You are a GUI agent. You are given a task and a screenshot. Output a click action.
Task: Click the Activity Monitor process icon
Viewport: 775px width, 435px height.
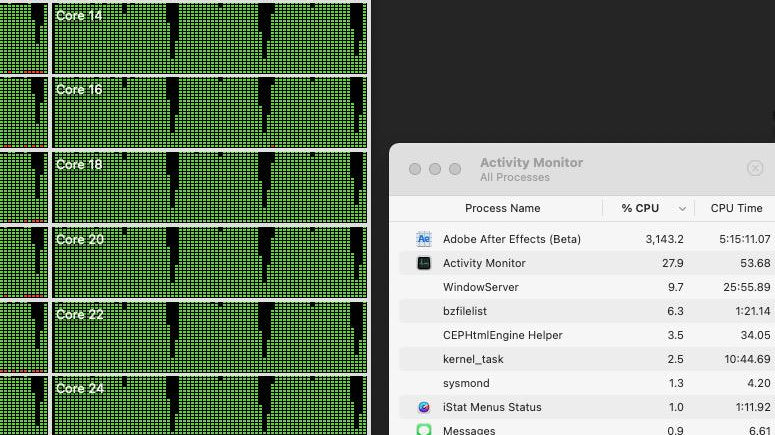coord(424,263)
